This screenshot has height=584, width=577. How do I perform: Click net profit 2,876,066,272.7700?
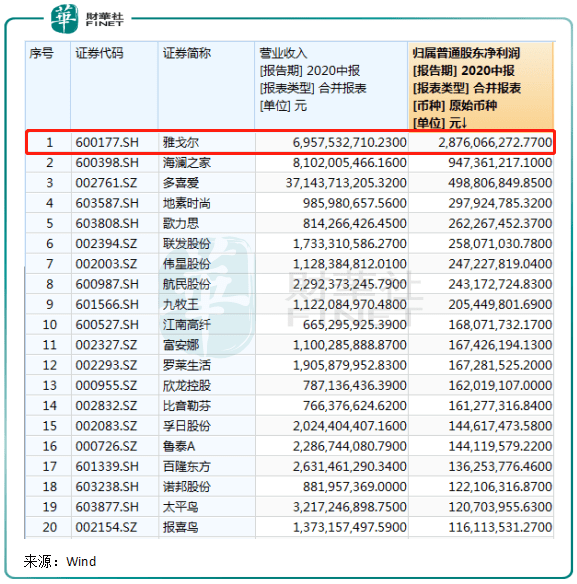(495, 142)
